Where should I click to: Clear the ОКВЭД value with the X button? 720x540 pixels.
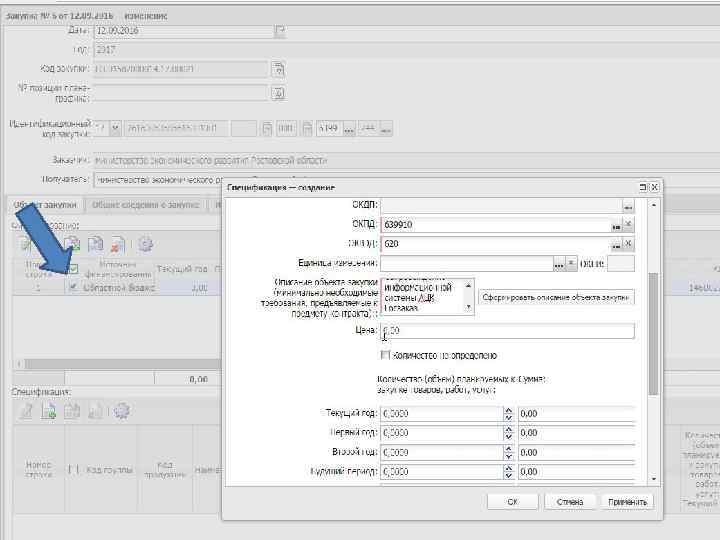pos(629,244)
